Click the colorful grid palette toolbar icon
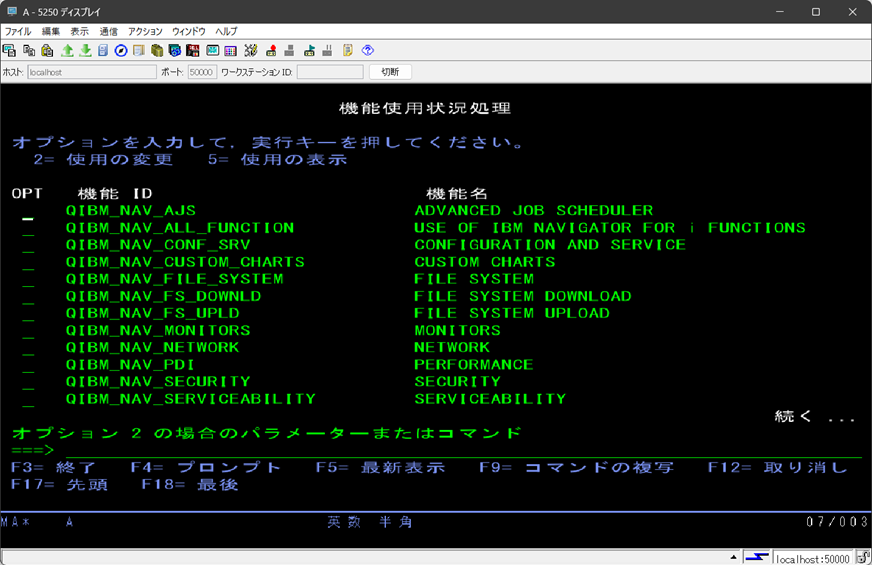 pos(230,50)
